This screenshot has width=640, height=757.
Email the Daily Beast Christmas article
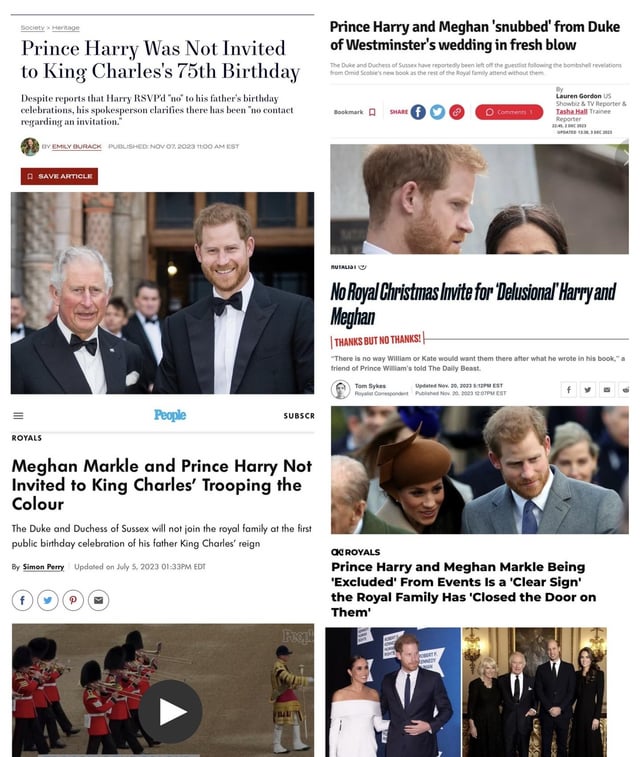tap(607, 390)
